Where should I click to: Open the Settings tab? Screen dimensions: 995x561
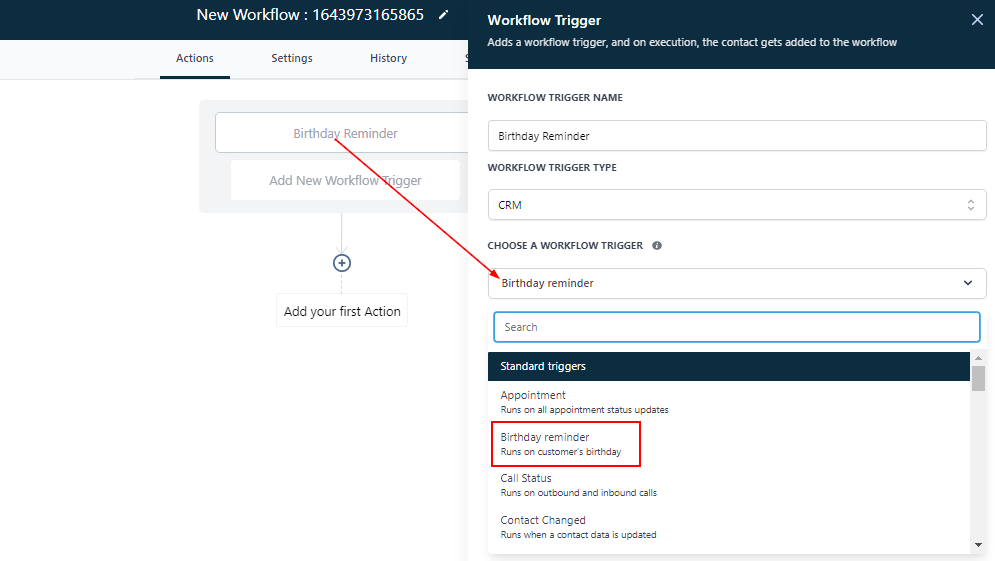coord(292,58)
